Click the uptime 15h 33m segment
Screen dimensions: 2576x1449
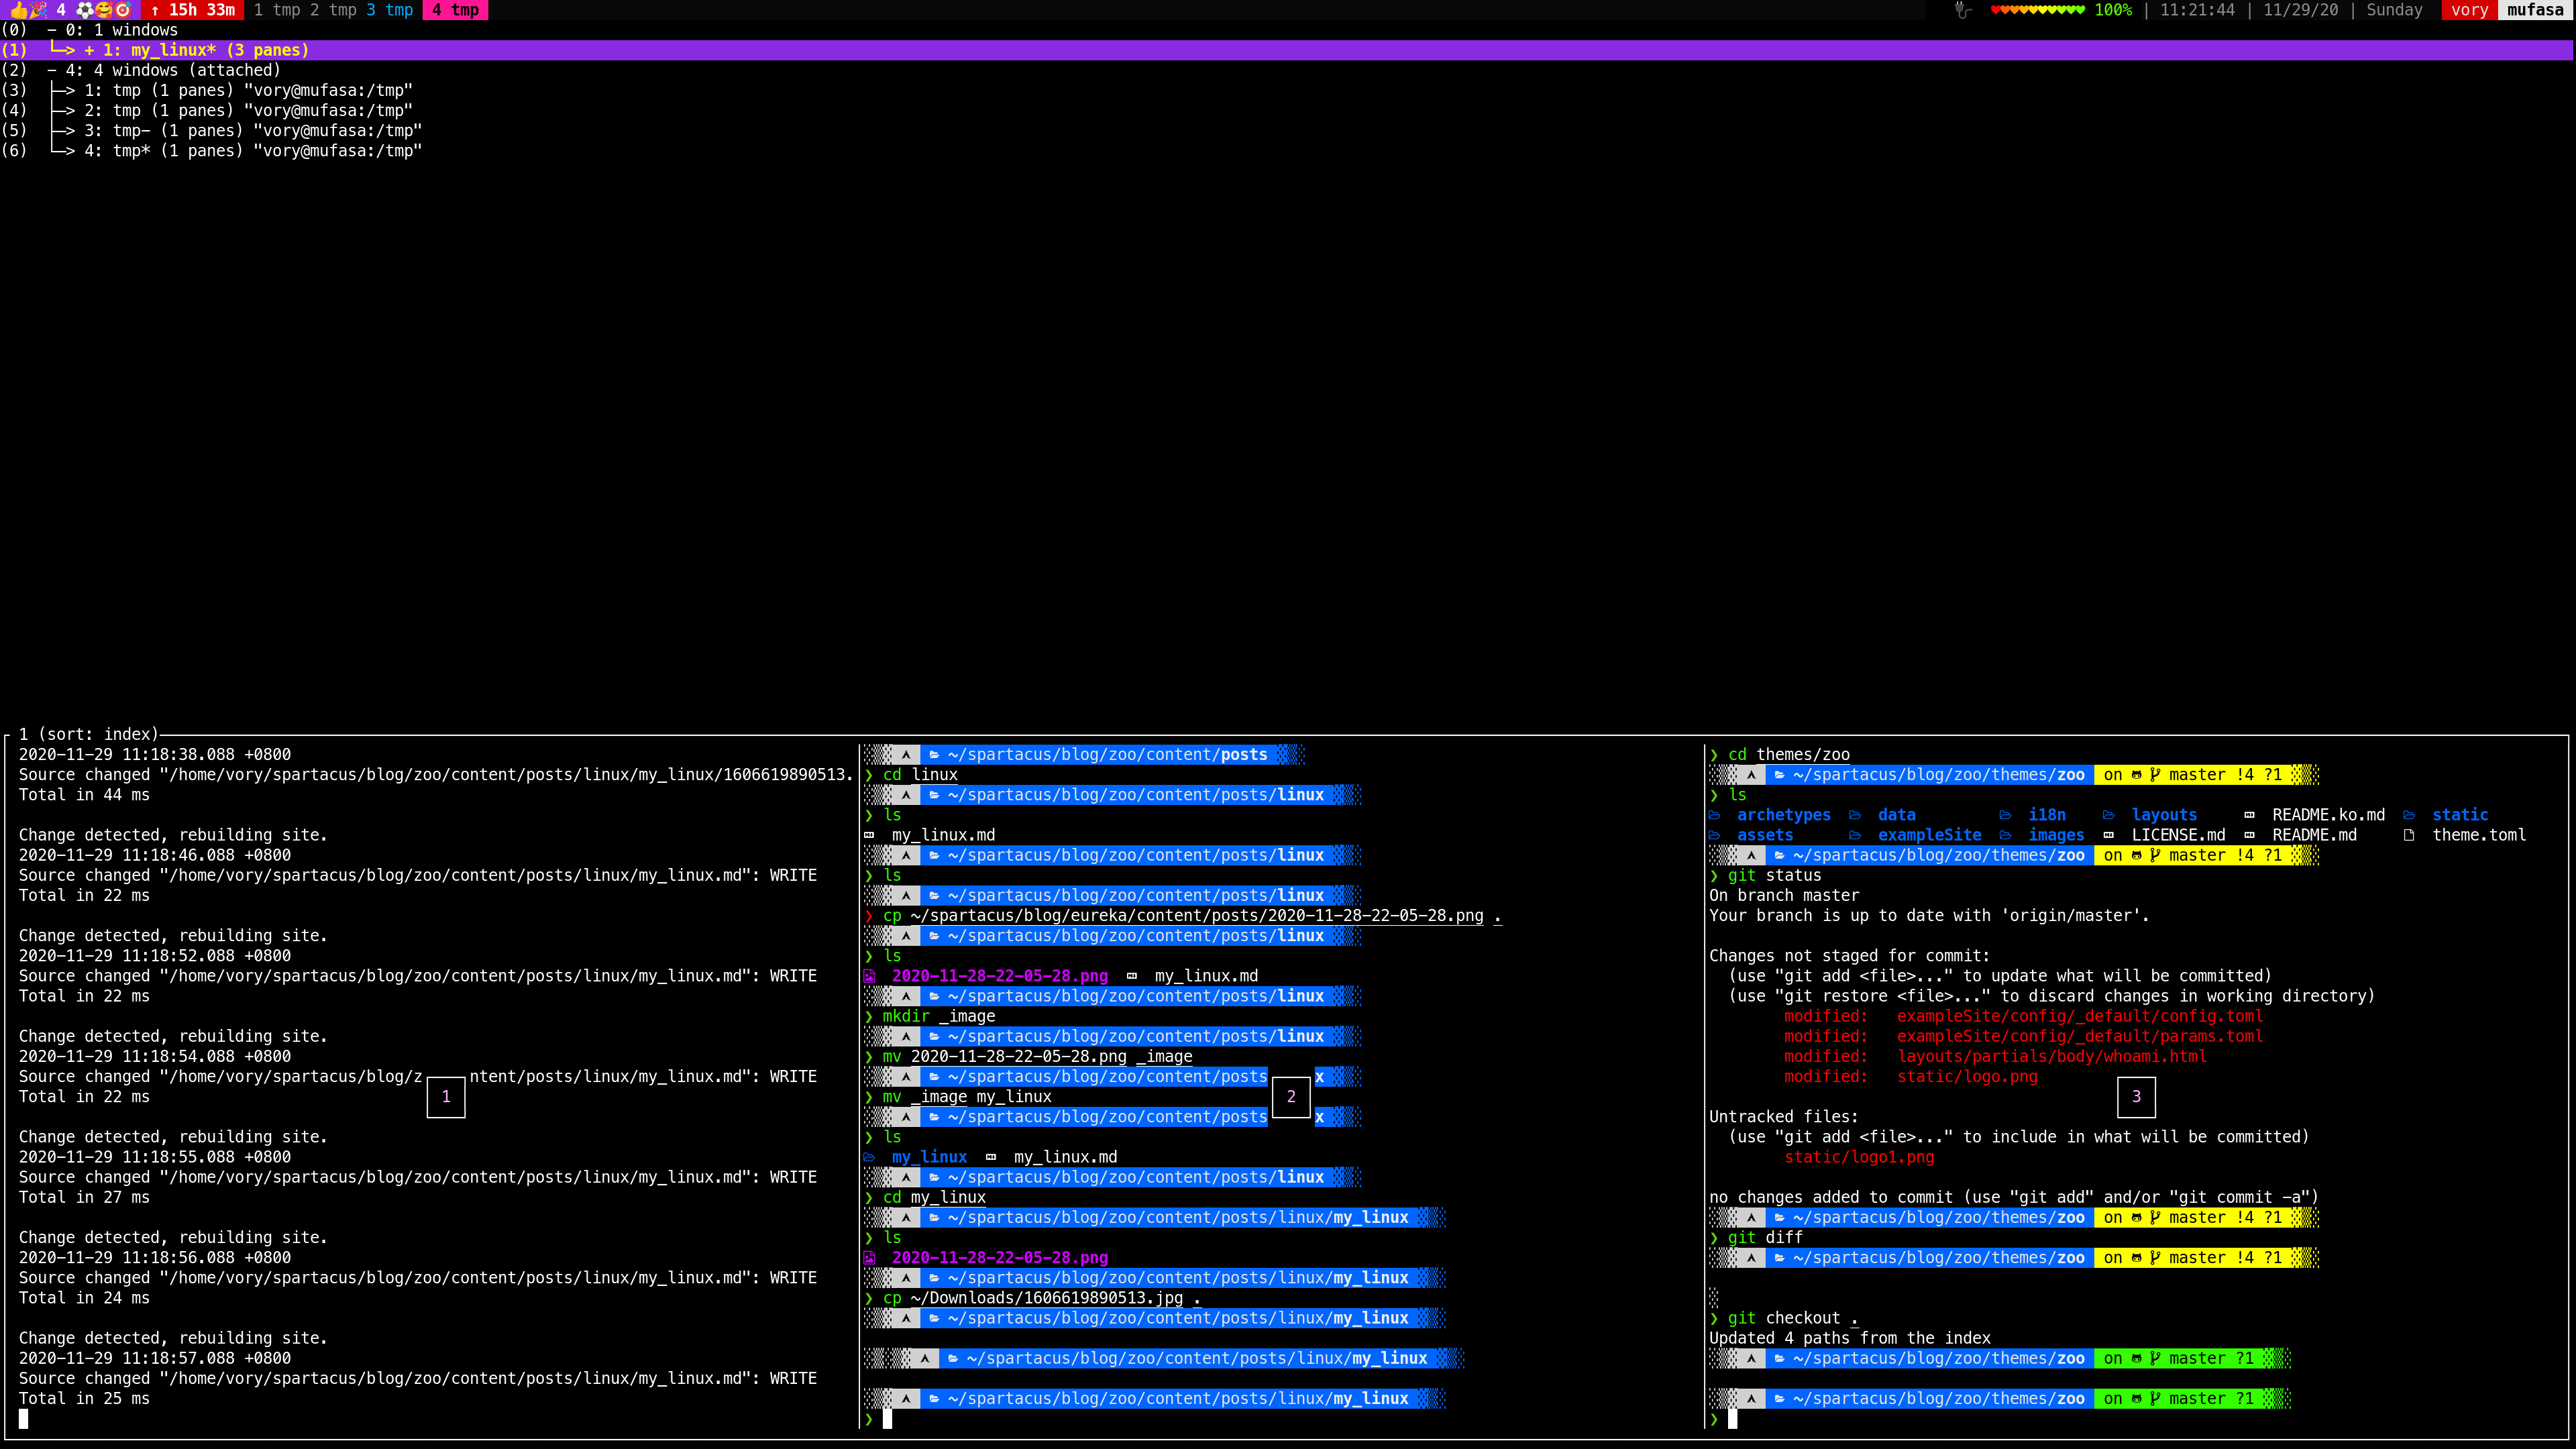click(193, 10)
